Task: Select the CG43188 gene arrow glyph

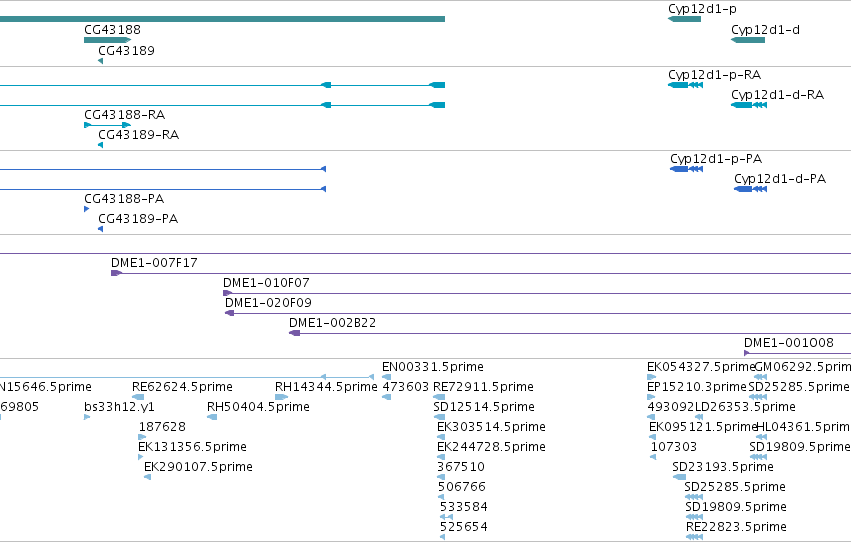Action: [107, 40]
